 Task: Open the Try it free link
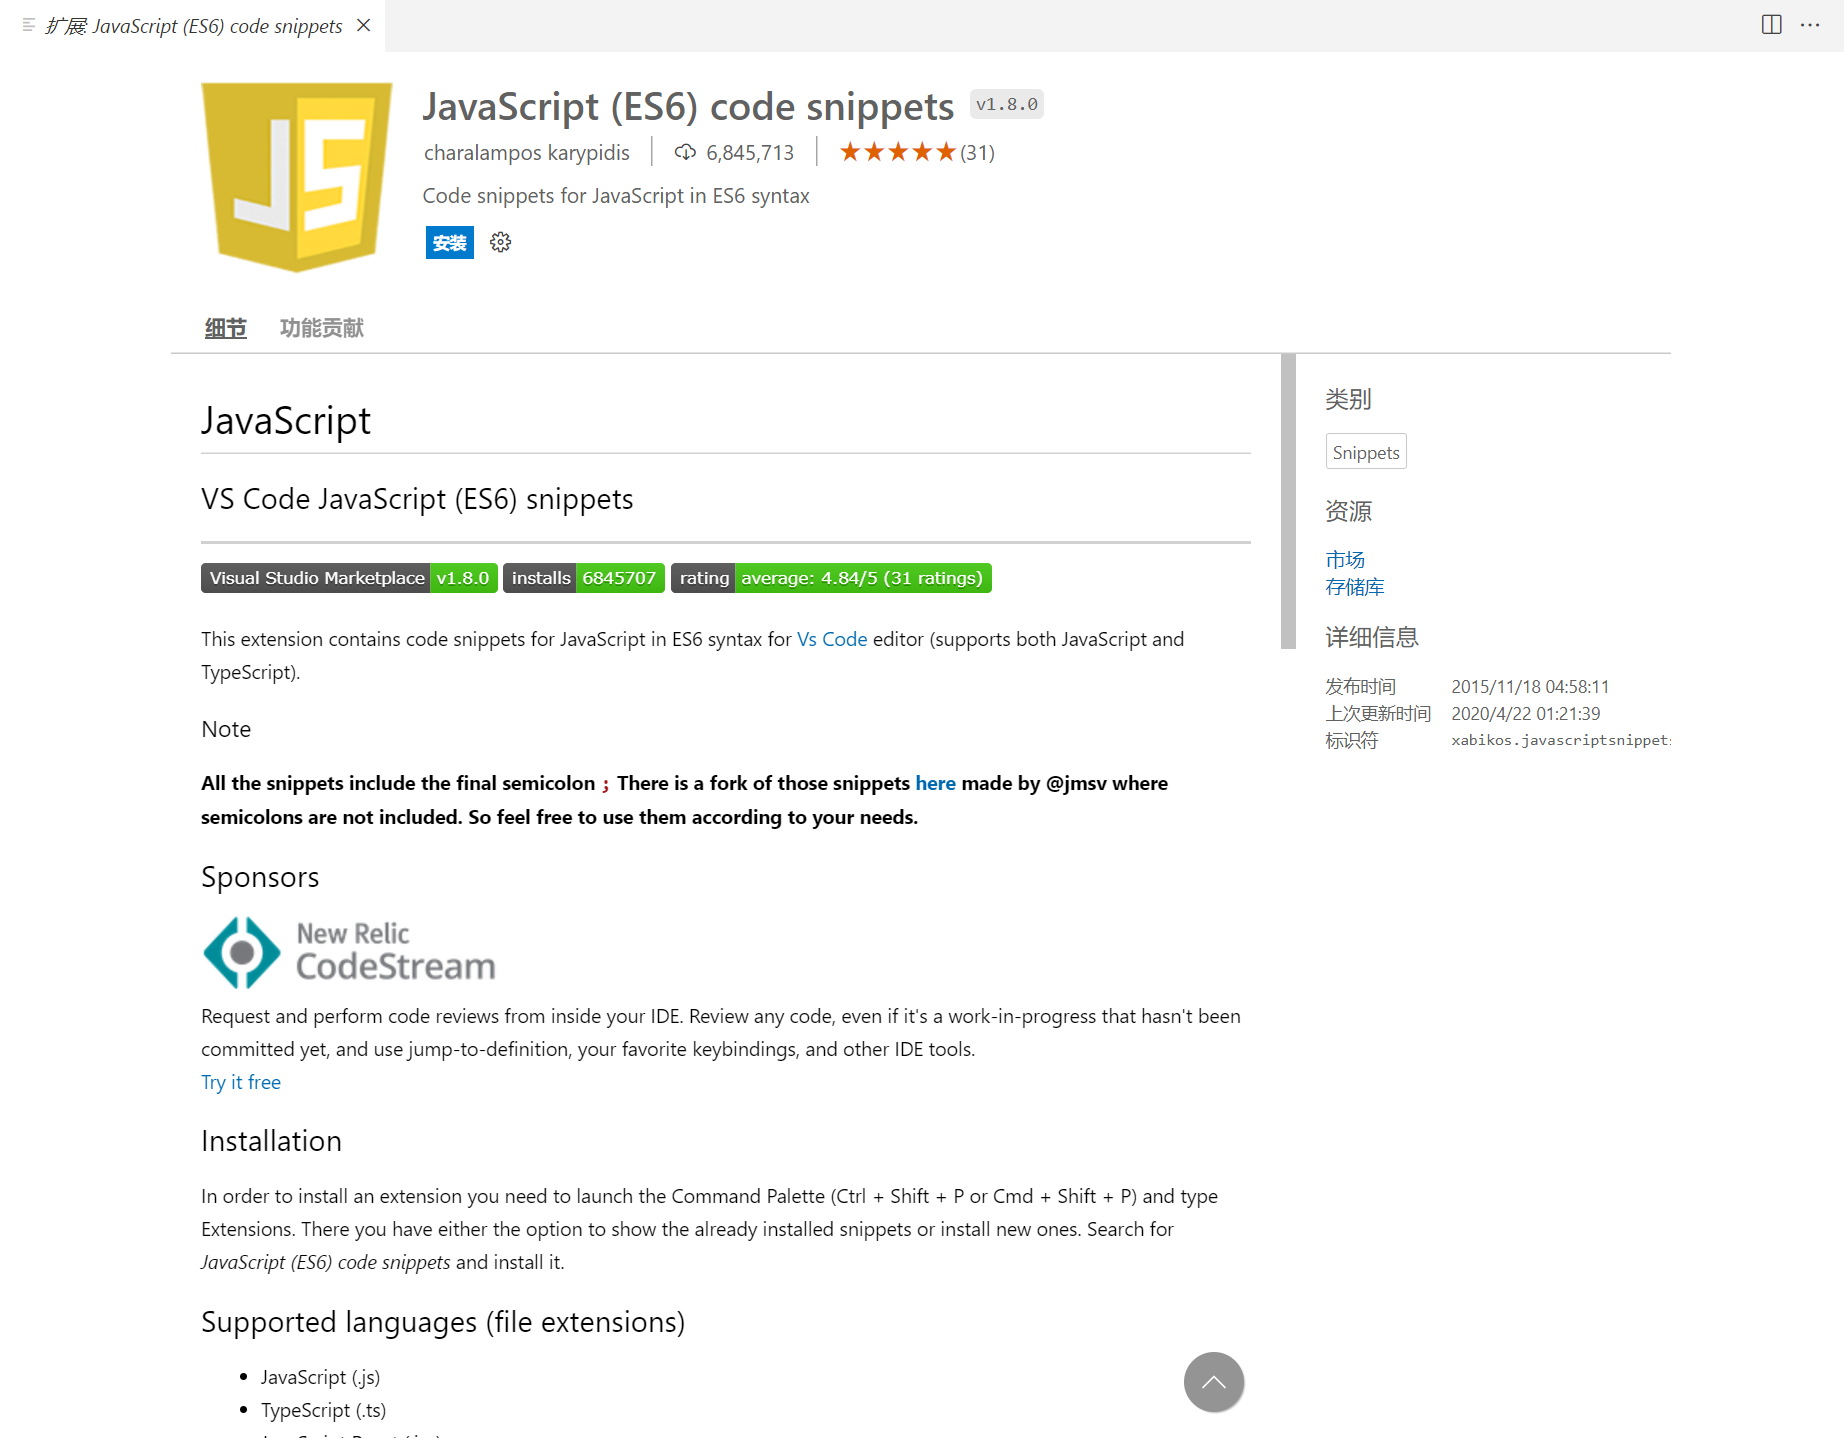coord(241,1082)
